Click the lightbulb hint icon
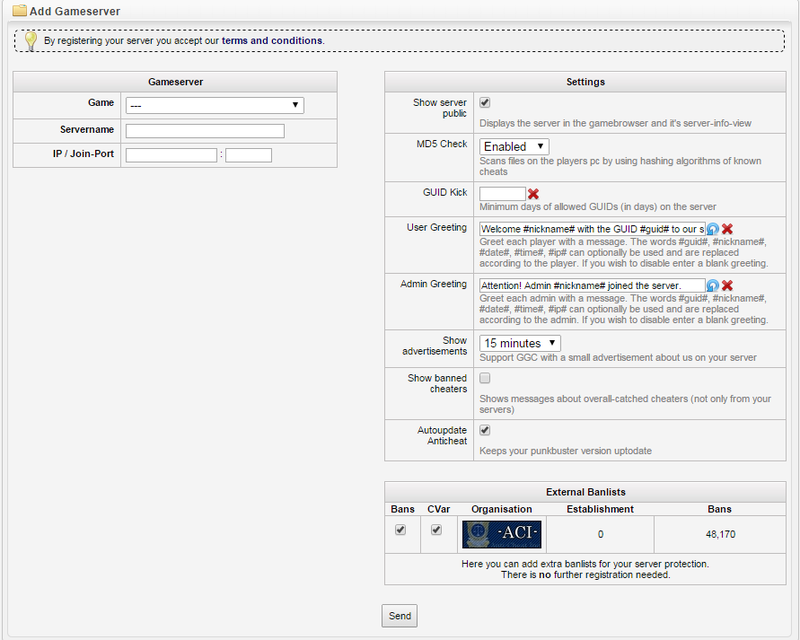The image size is (800, 640). click(31, 41)
